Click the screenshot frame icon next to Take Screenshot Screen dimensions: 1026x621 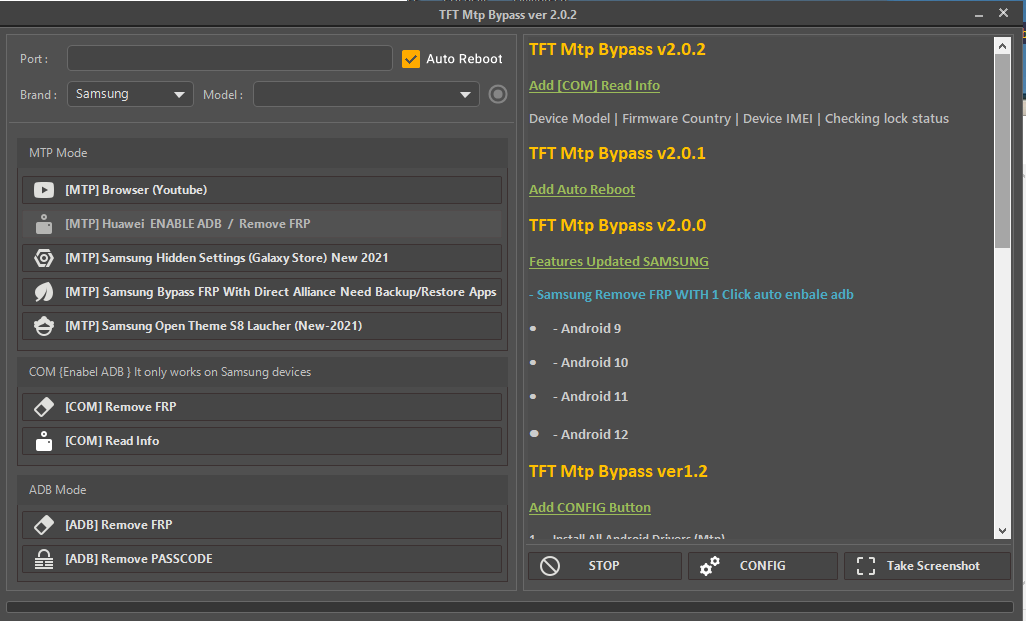pos(866,565)
